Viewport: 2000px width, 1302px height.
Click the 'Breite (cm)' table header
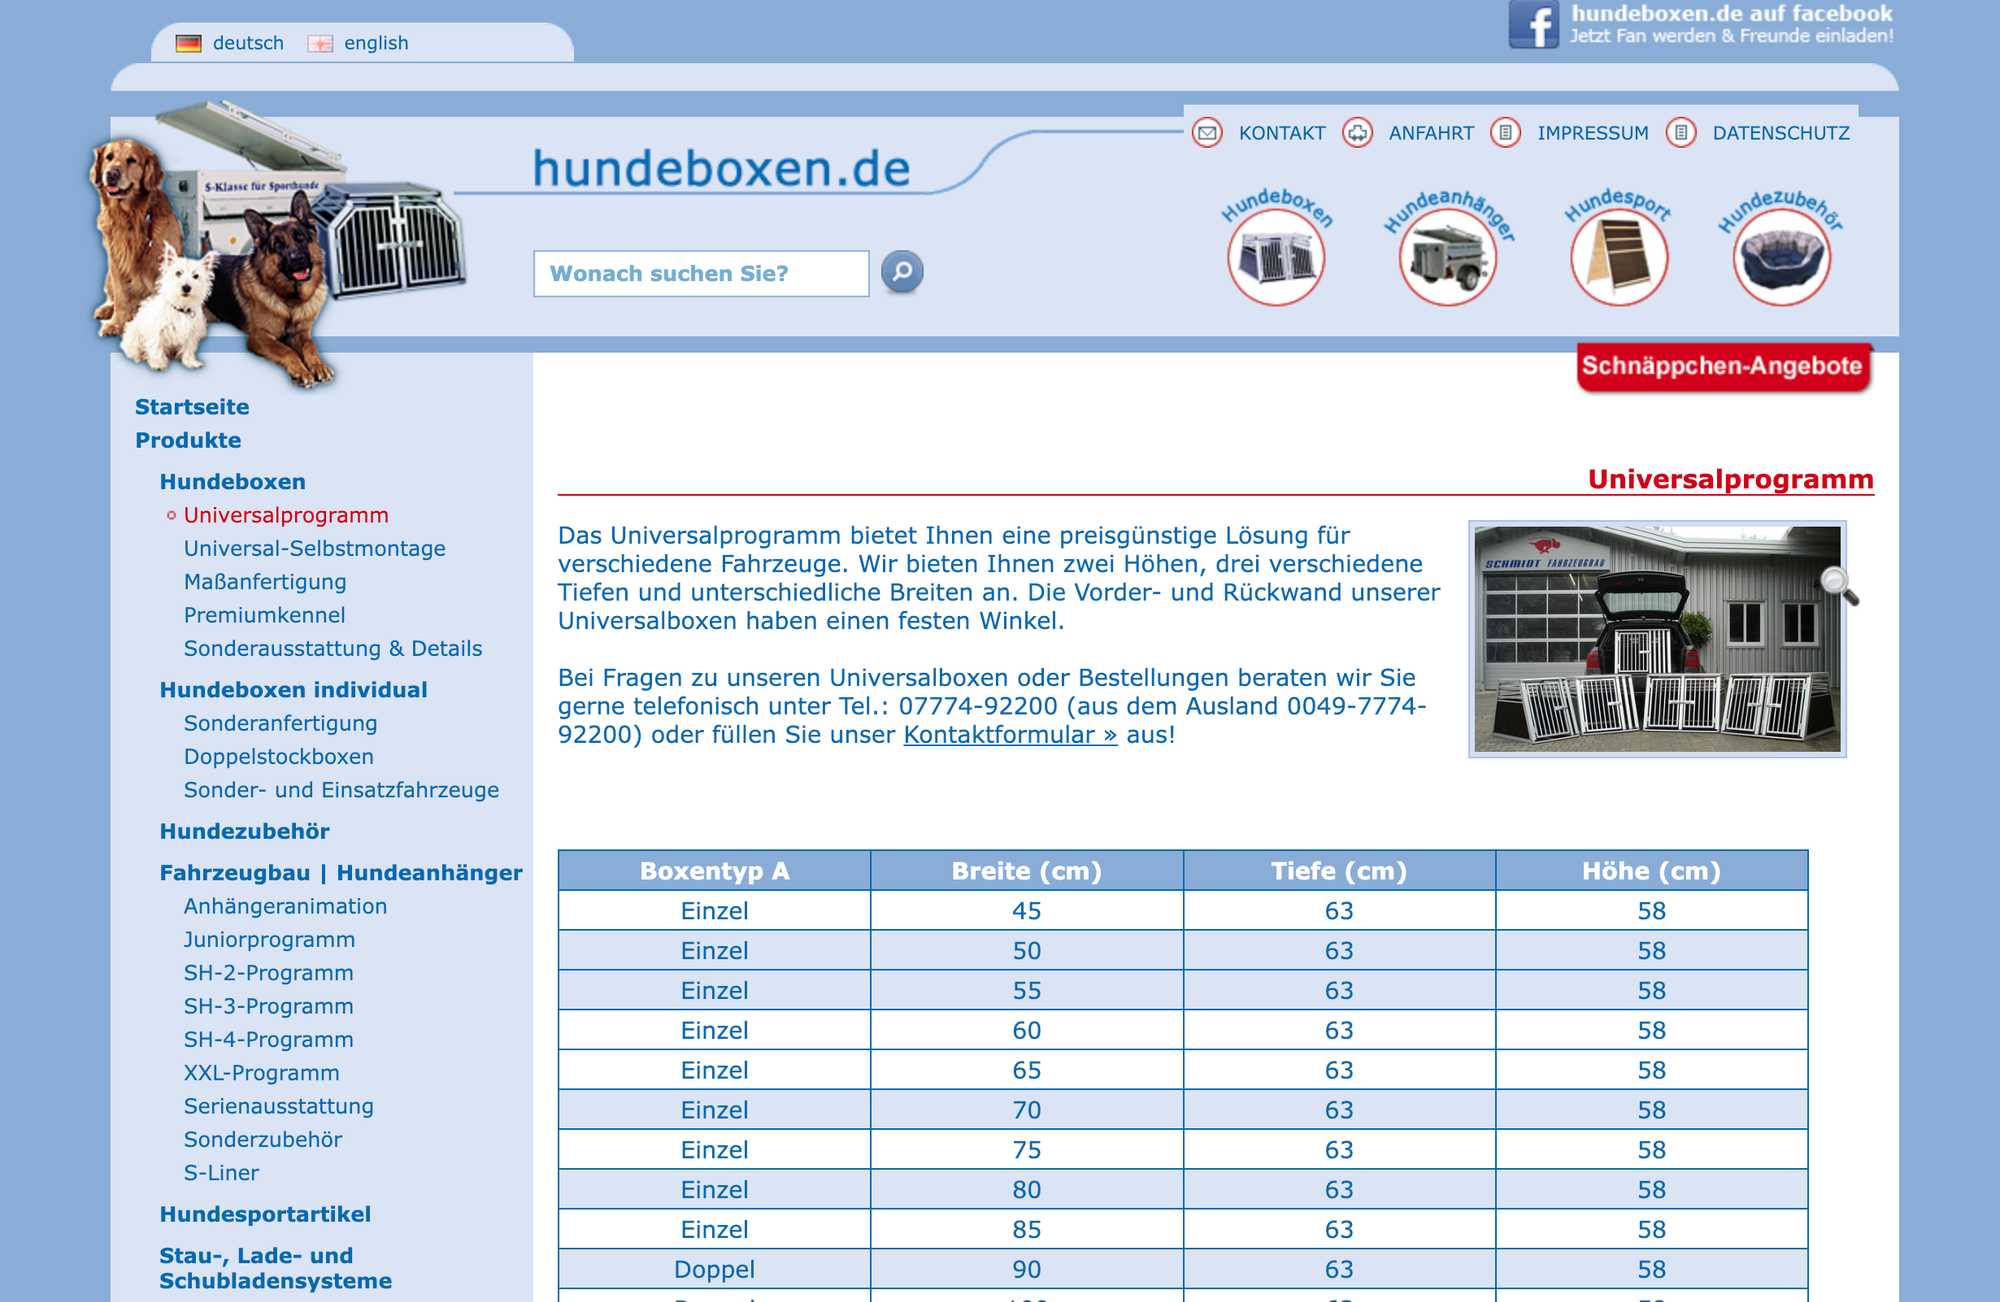1027,871
